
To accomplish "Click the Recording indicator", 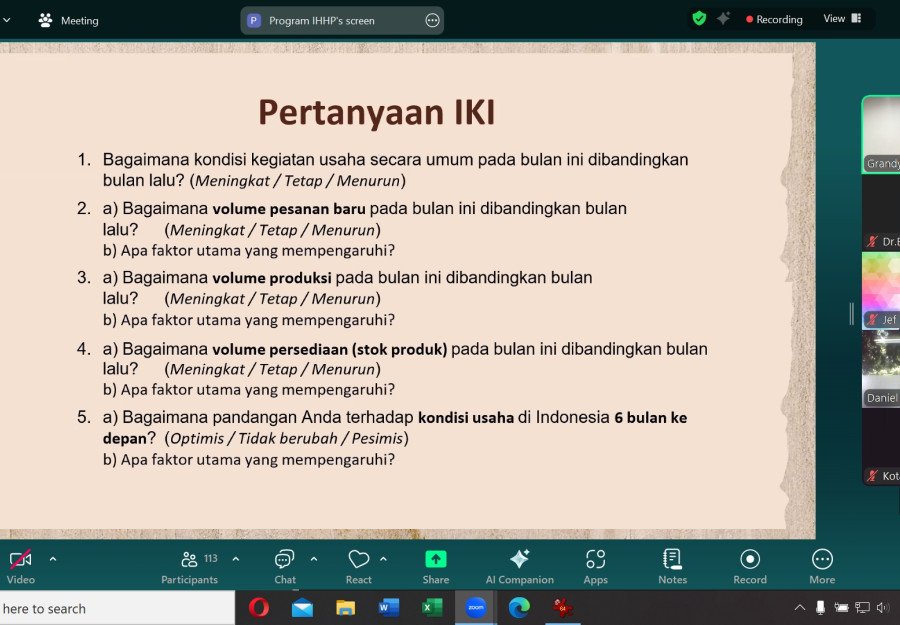I will [774, 19].
